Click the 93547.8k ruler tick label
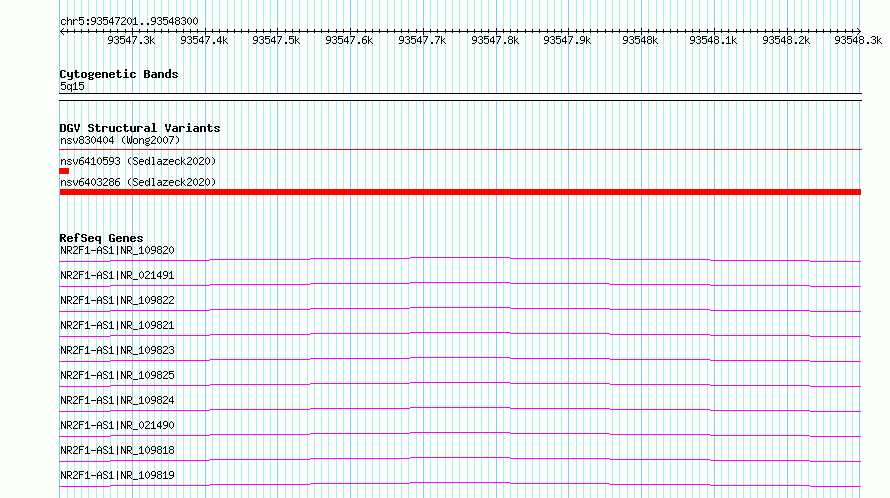Viewport: 890px width, 498px height. tap(495, 40)
